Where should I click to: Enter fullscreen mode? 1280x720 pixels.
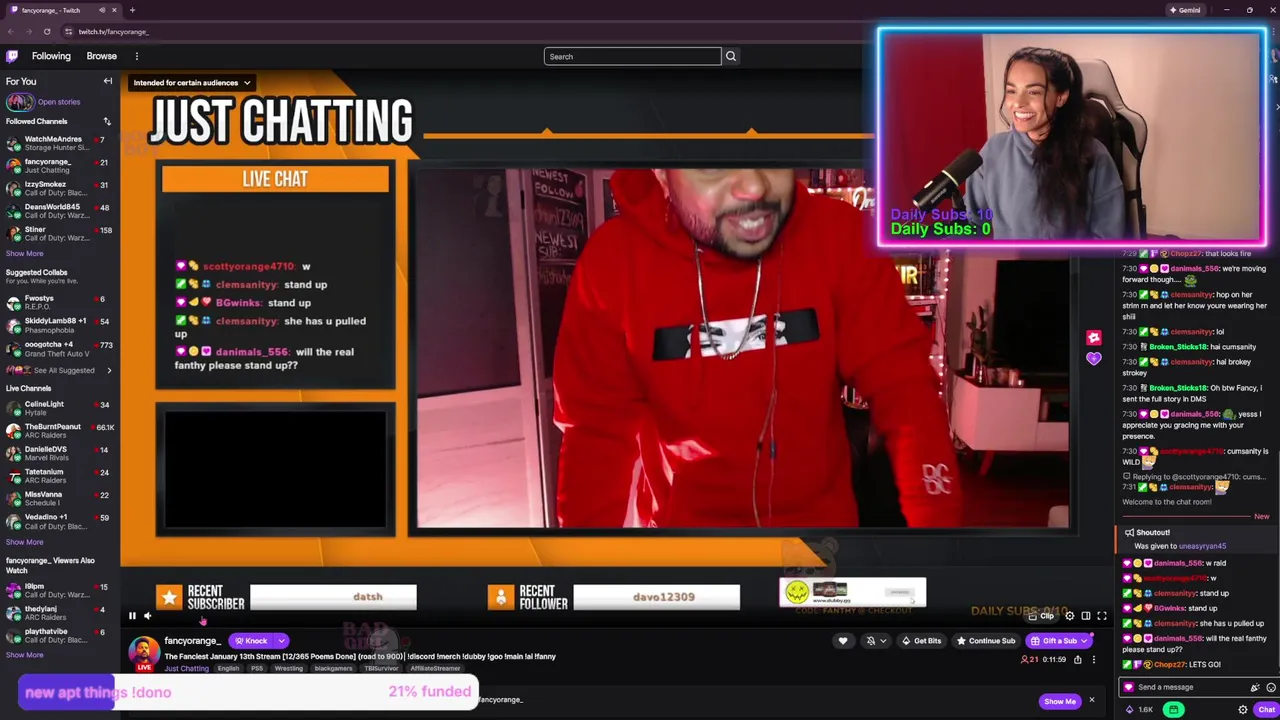pos(1102,616)
